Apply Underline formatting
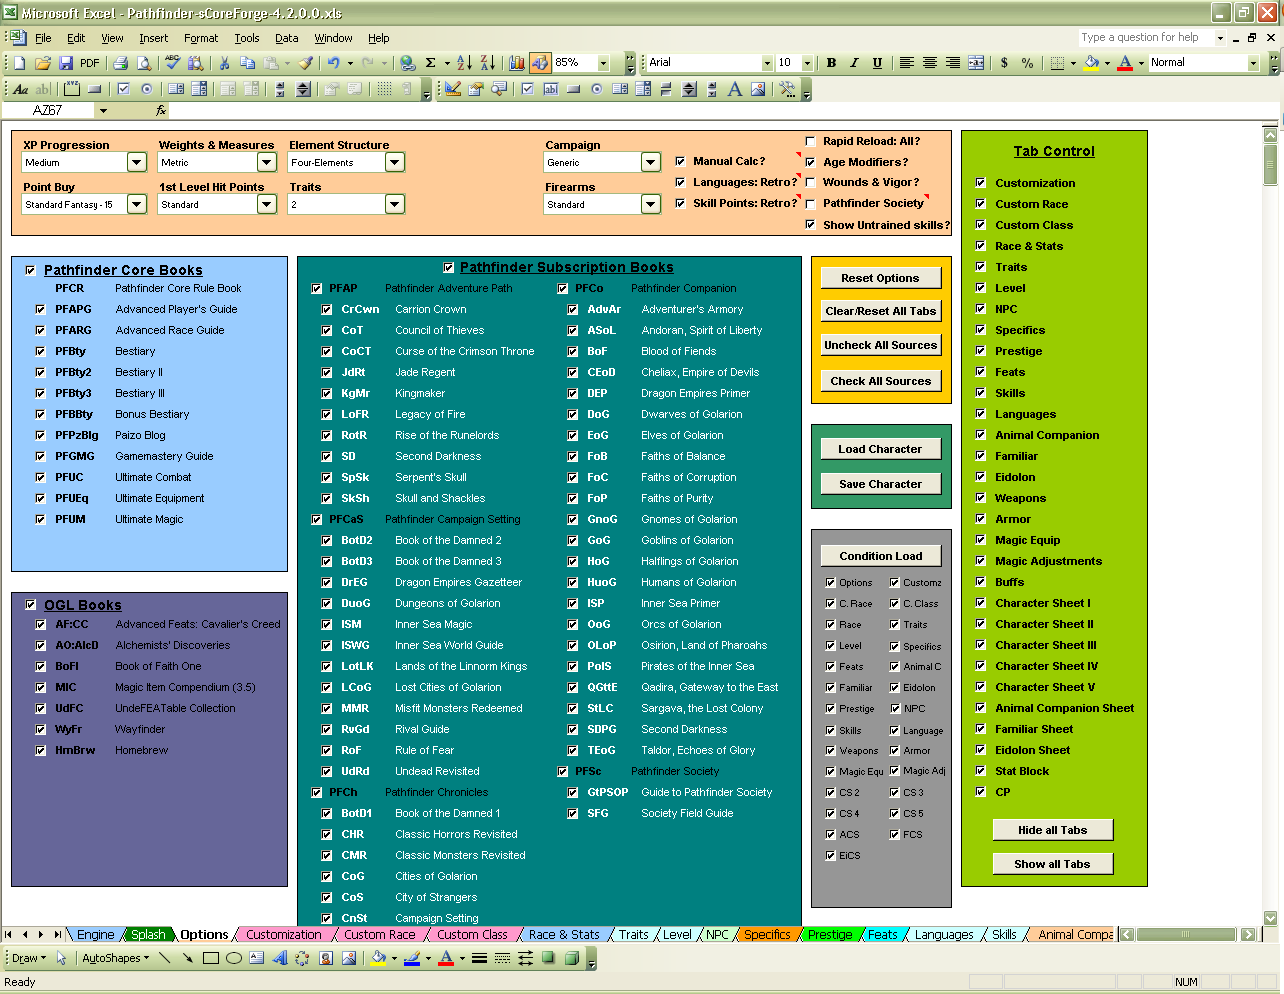This screenshot has height=994, width=1284. (x=877, y=63)
